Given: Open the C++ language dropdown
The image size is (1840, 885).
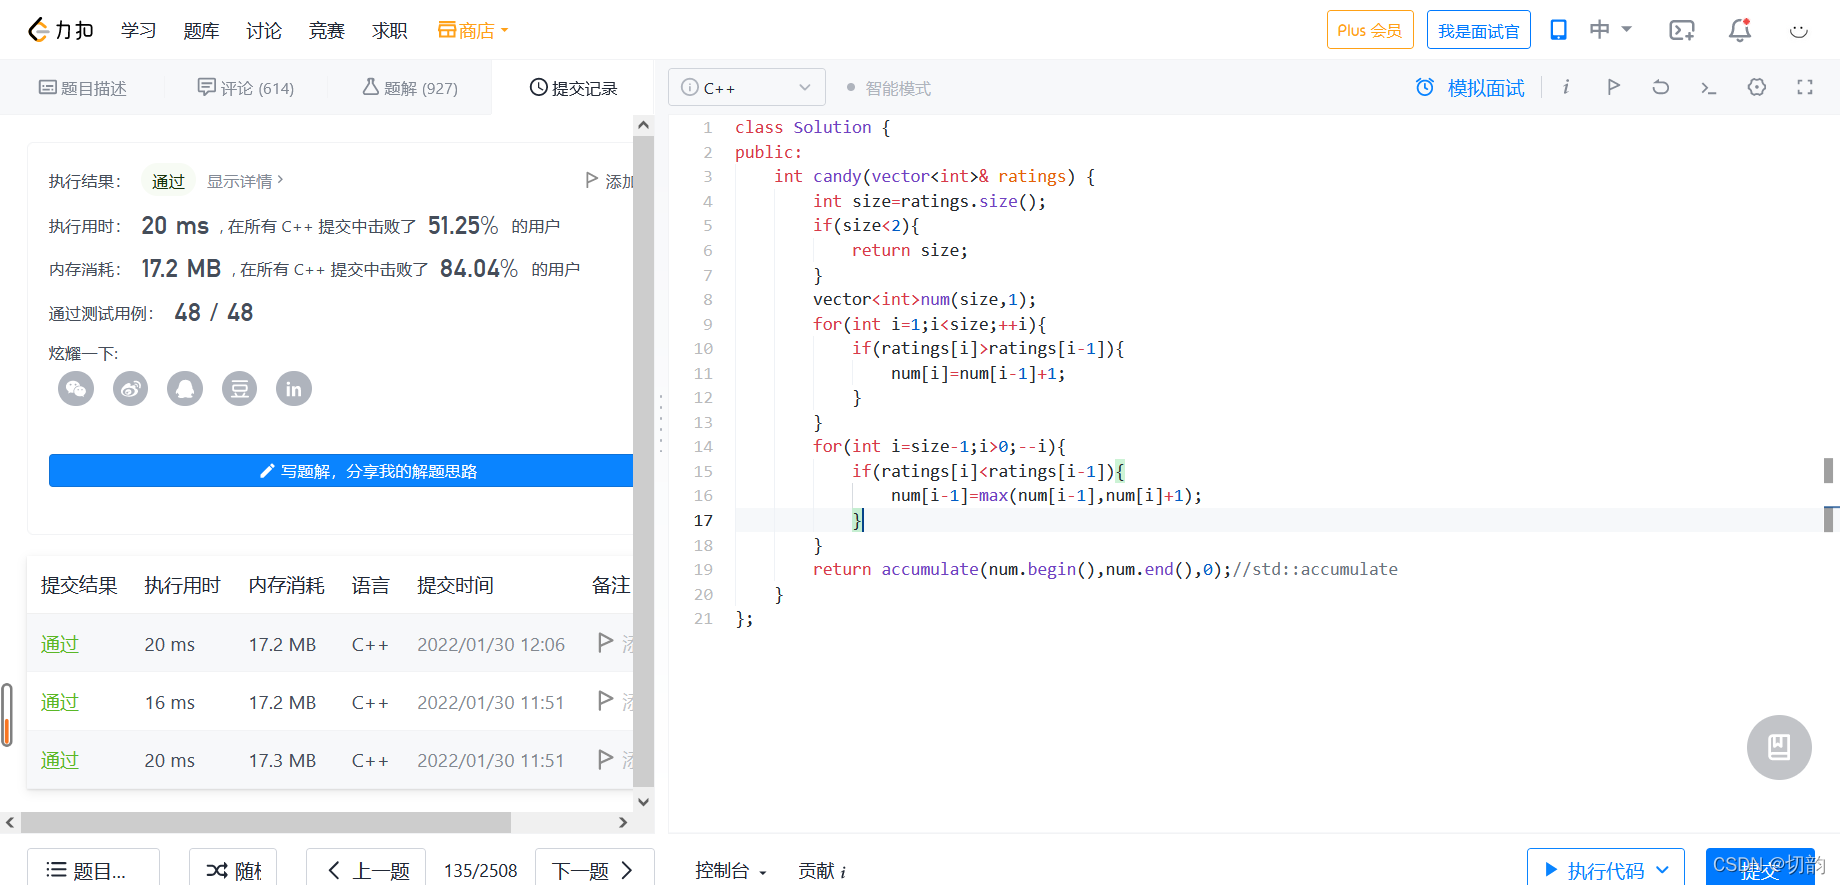Looking at the screenshot, I should pos(747,87).
